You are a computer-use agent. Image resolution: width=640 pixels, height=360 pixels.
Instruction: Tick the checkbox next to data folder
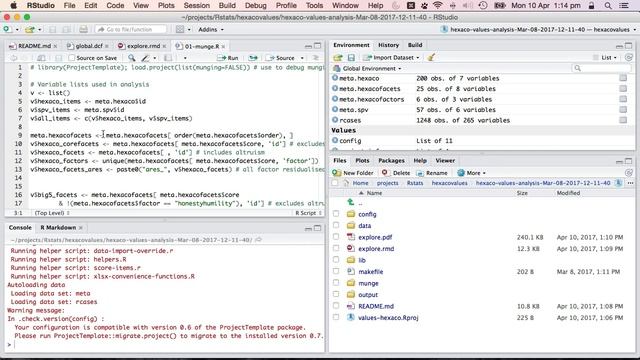click(336, 225)
